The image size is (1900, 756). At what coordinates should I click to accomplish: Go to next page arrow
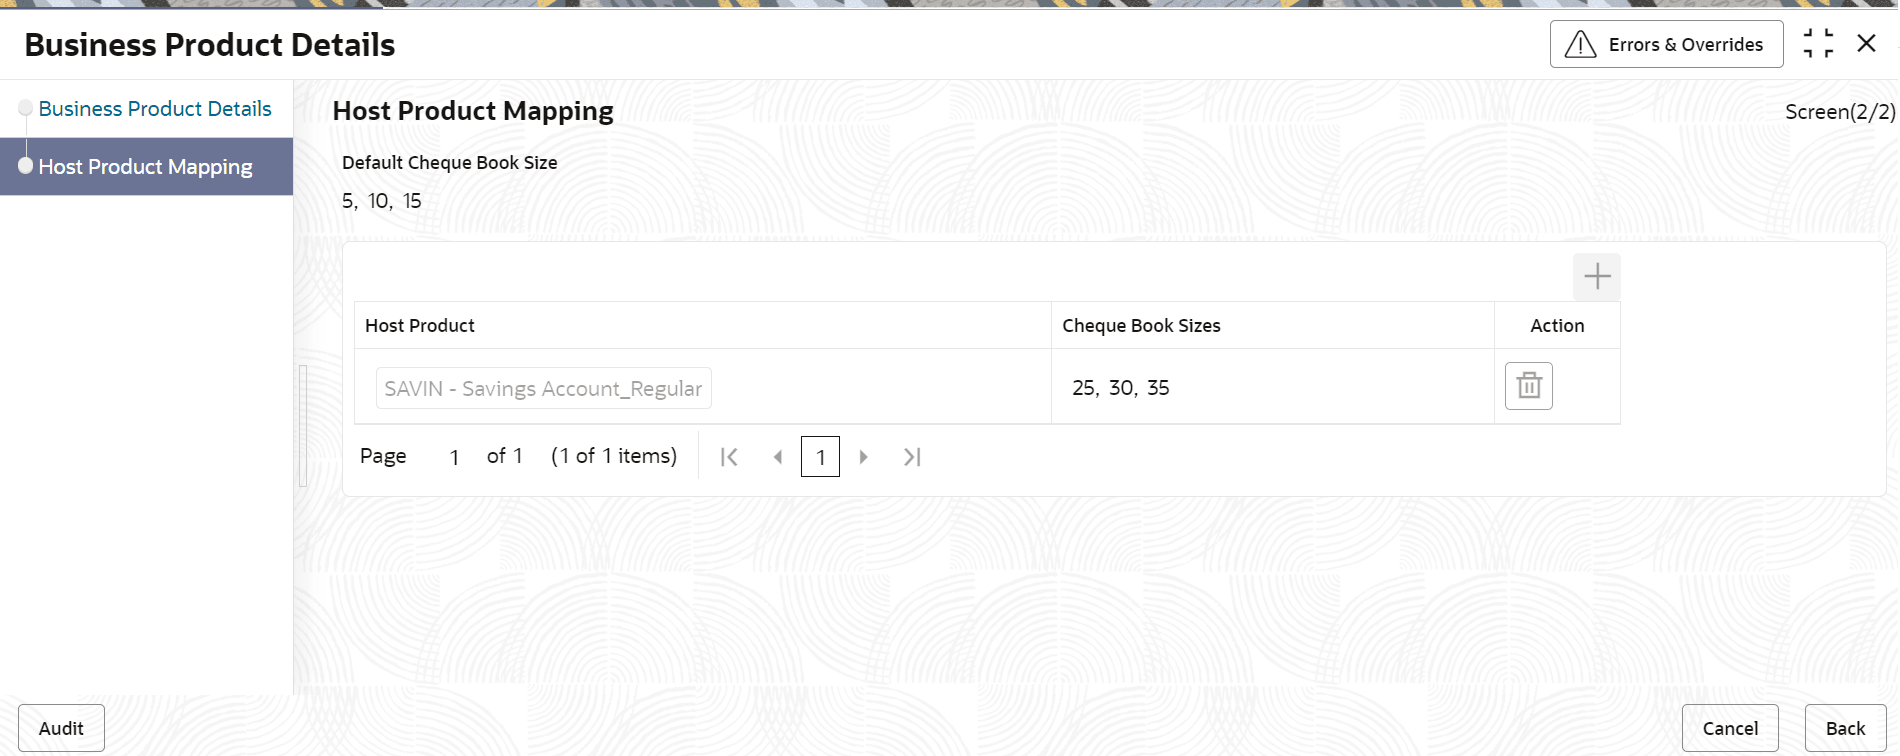click(863, 457)
